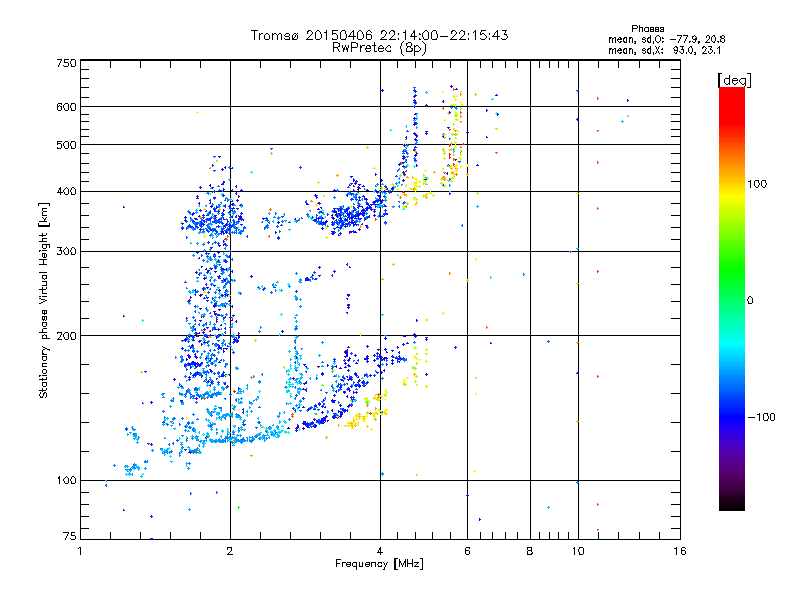Click the x-axis label '16'
Screen dimensions: 800x600
click(680, 551)
